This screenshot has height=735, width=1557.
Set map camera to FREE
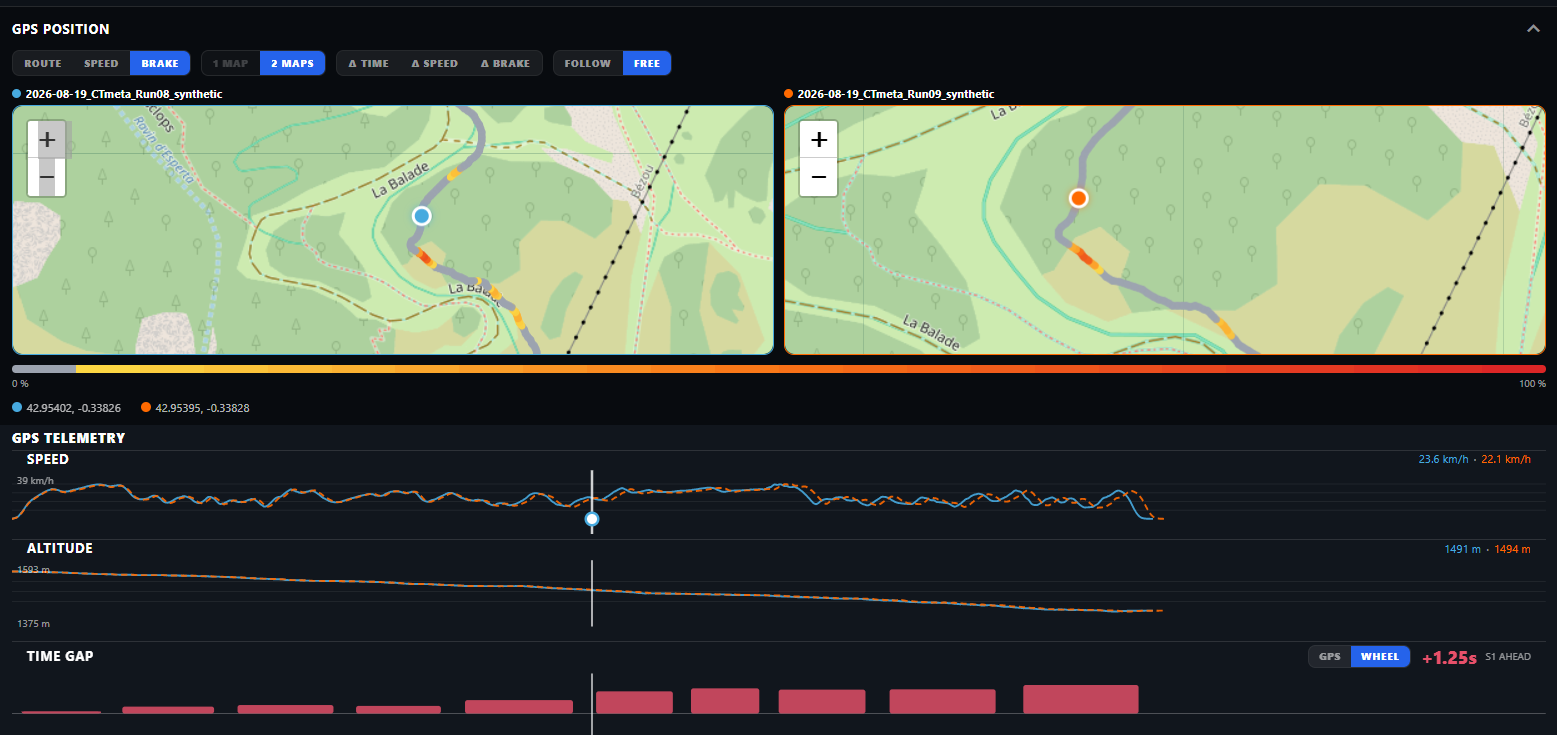tap(647, 63)
